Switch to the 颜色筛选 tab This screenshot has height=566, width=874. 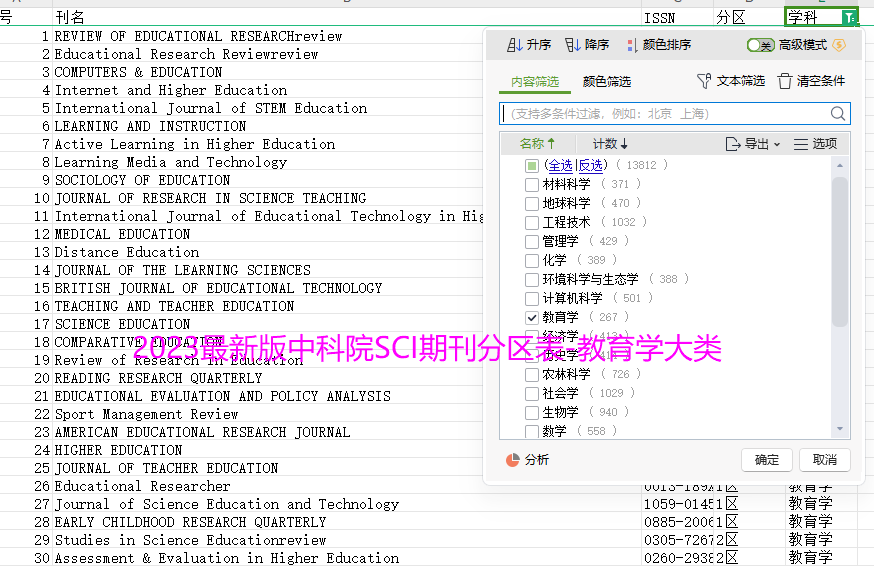[606, 81]
